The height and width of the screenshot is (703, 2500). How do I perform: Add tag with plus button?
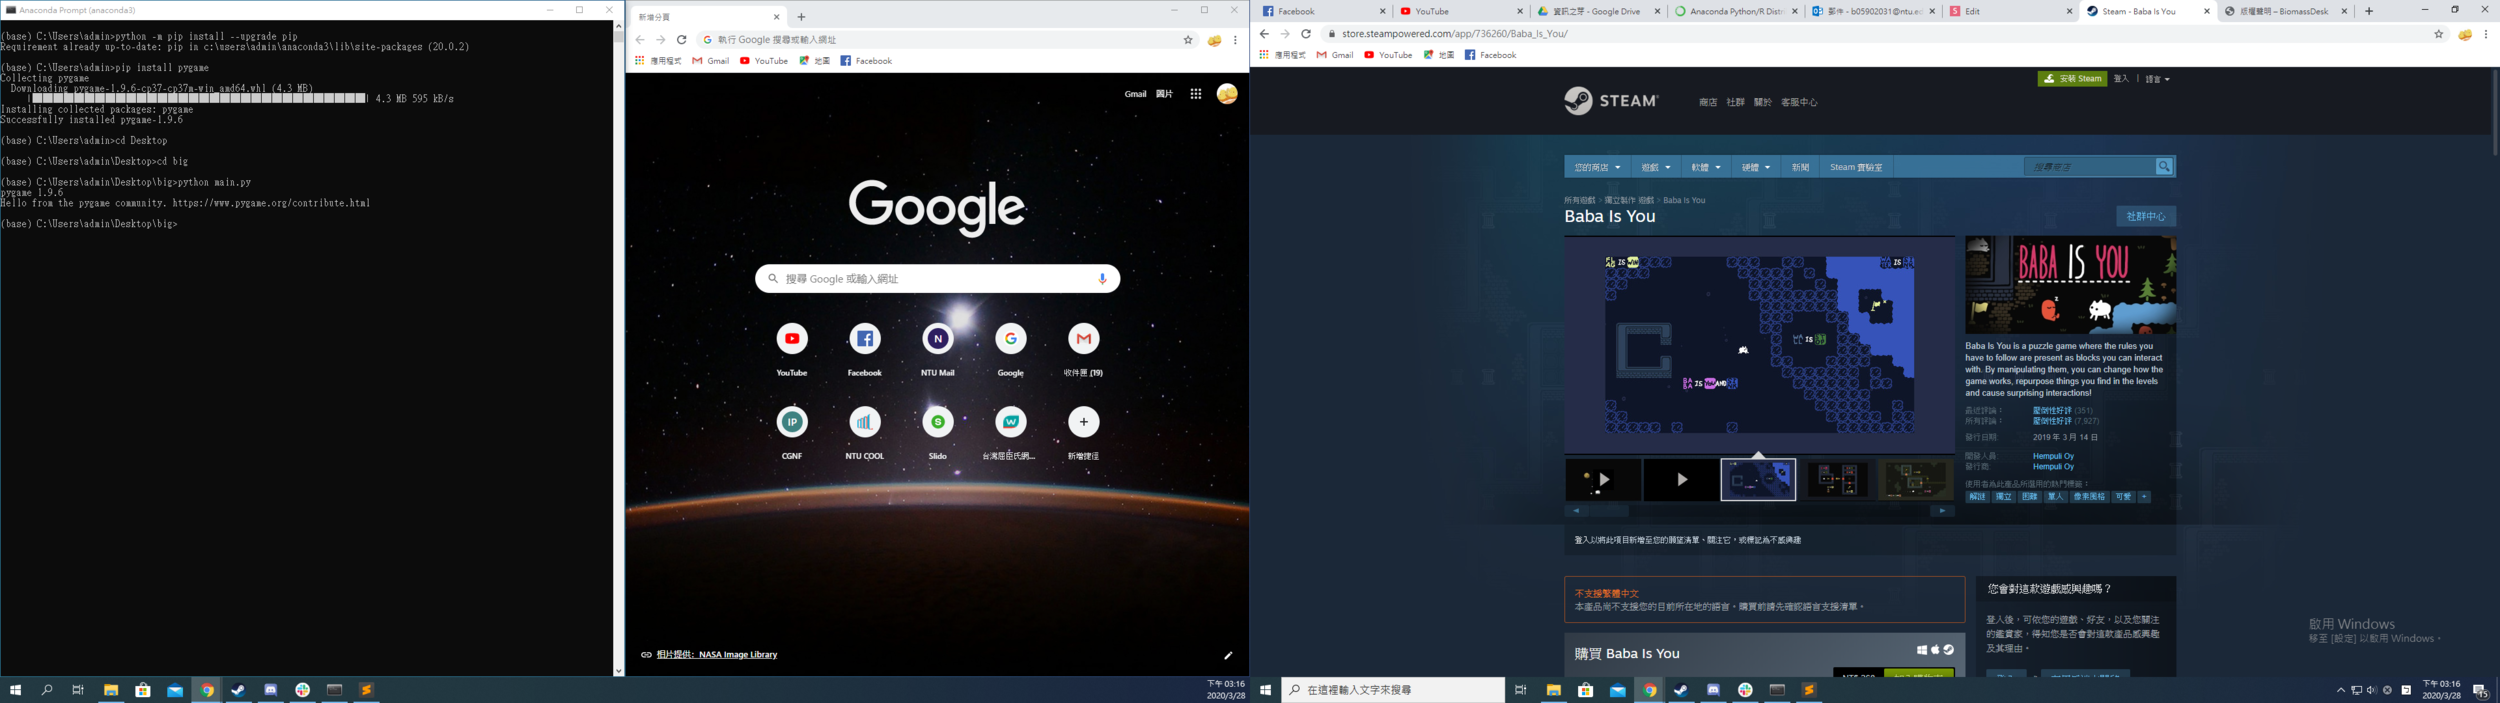point(2144,497)
